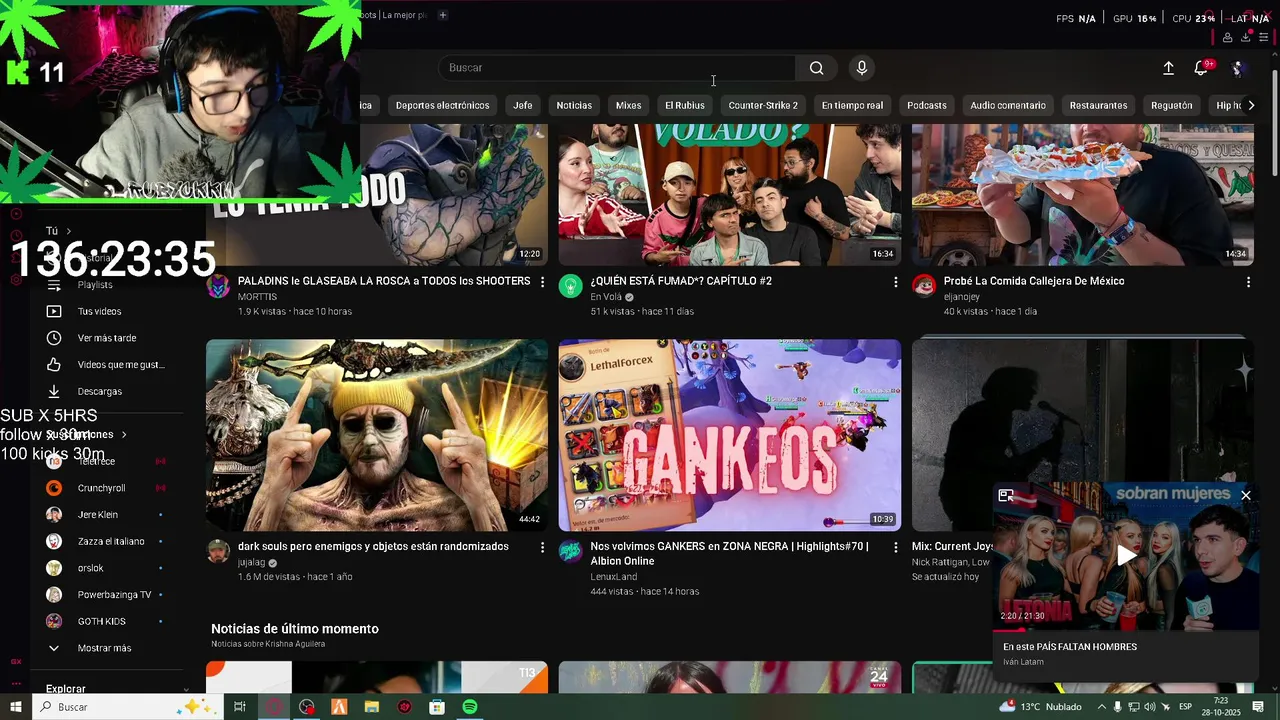Open Opera GX easy setup icon
Image resolution: width=1280 pixels, height=720 pixels.
pos(1265,38)
